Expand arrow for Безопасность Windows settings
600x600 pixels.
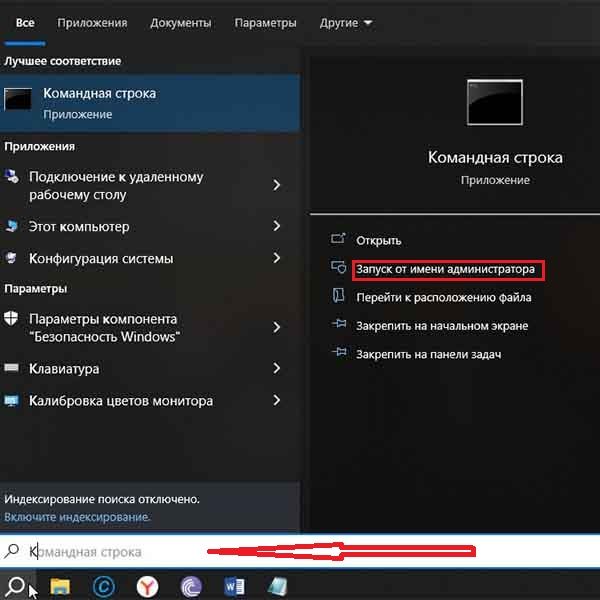[276, 328]
